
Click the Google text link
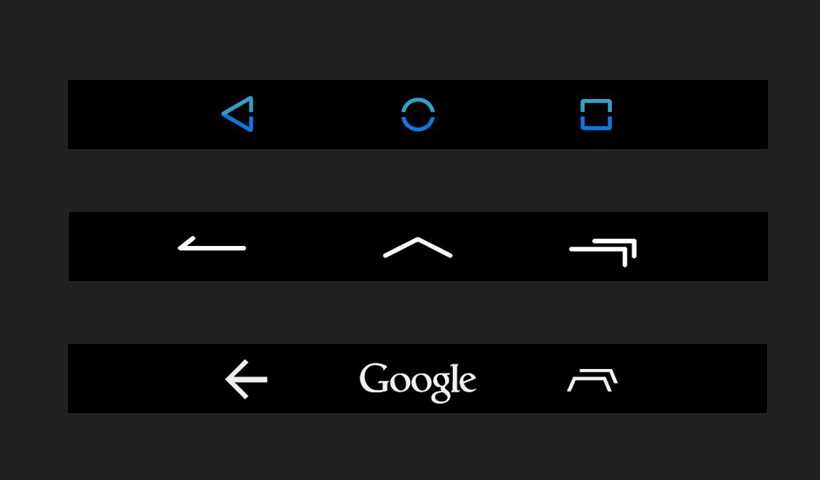click(418, 382)
